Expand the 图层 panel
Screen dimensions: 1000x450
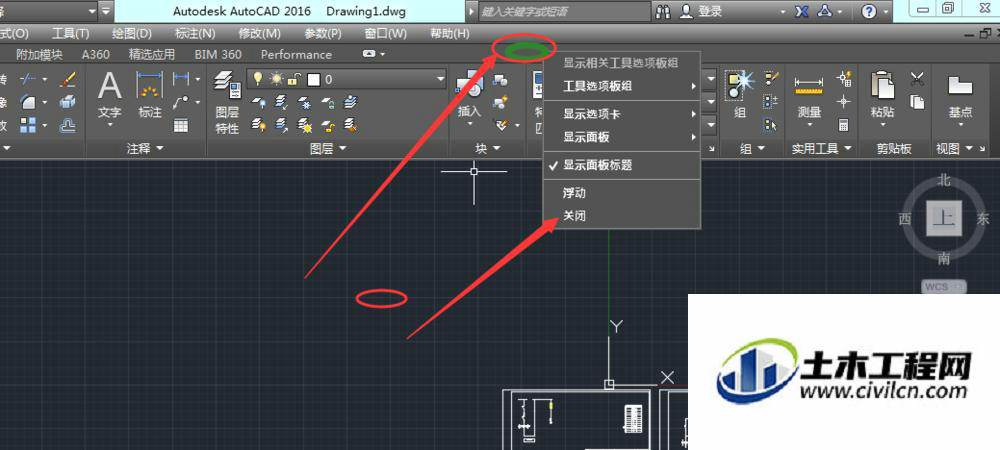pos(328,149)
